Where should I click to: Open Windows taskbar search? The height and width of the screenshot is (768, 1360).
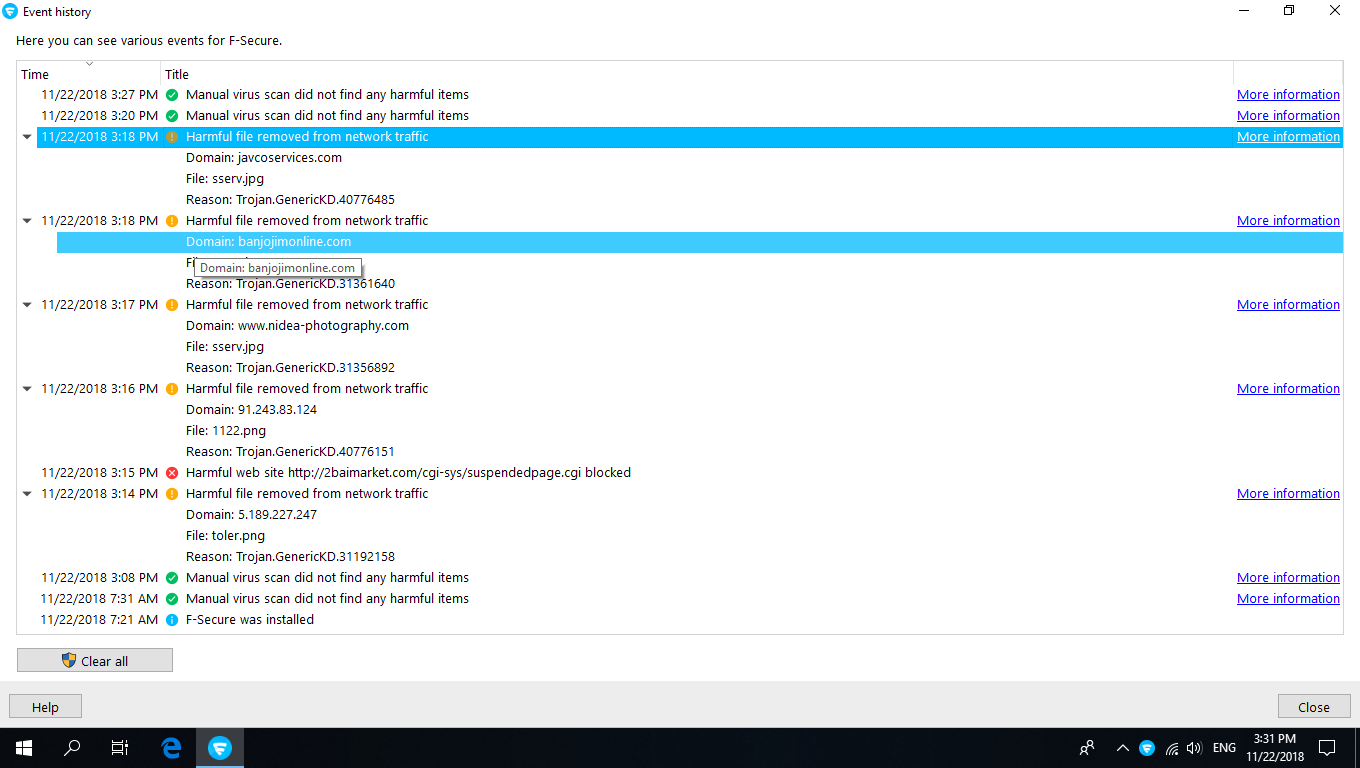click(72, 747)
